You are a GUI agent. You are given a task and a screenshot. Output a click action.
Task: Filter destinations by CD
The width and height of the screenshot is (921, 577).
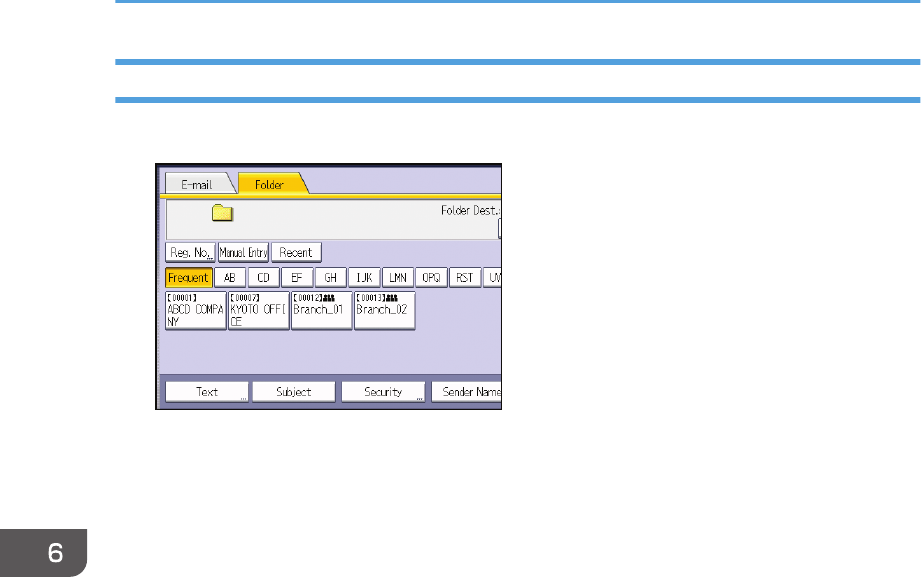pos(263,277)
